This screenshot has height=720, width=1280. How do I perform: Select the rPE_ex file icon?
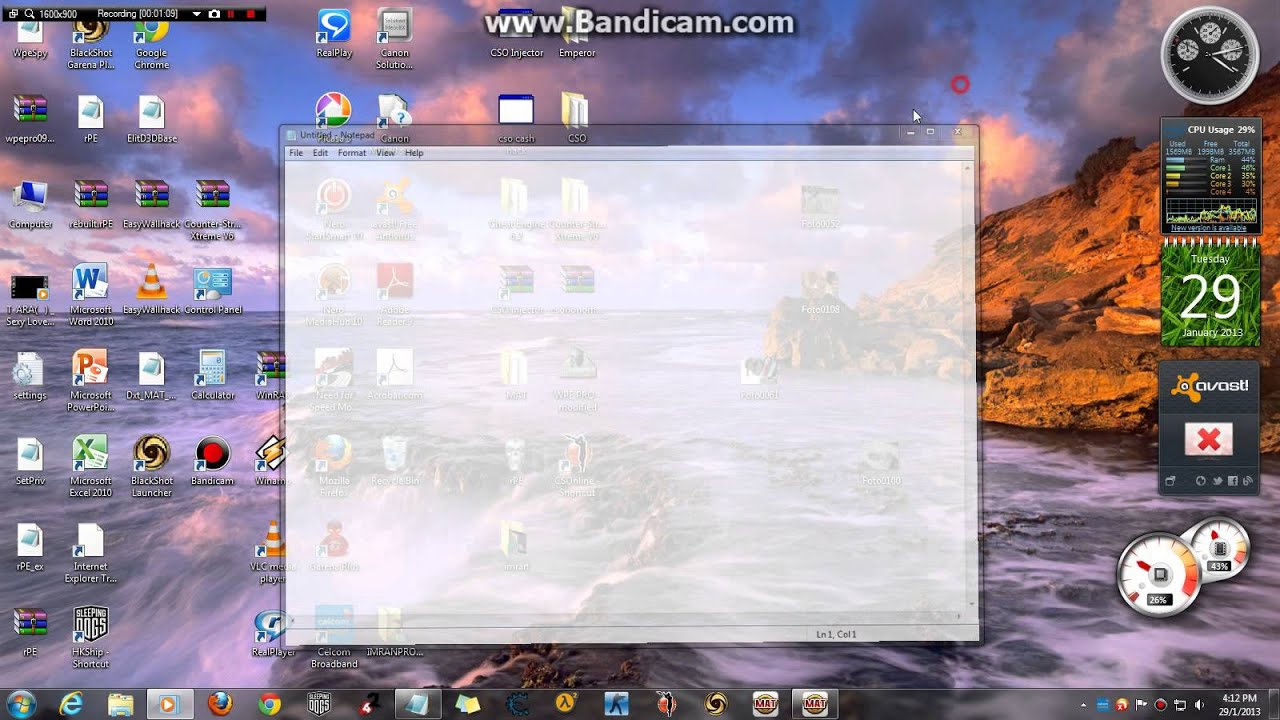click(30, 547)
